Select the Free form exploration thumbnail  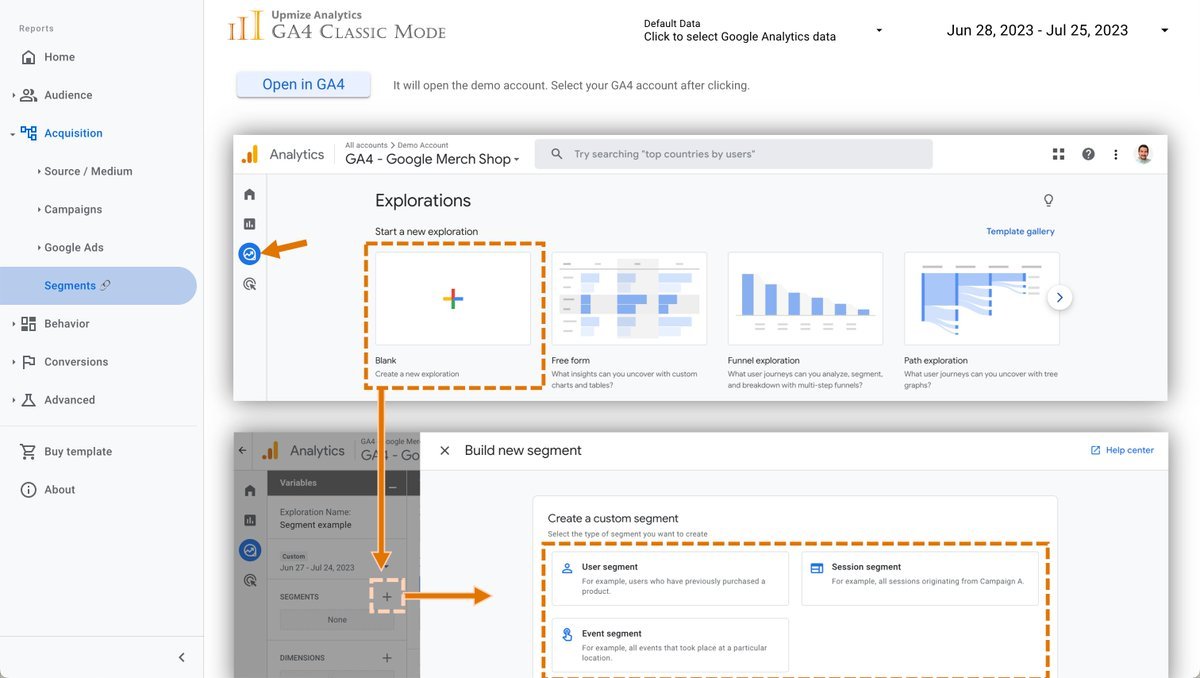629,298
